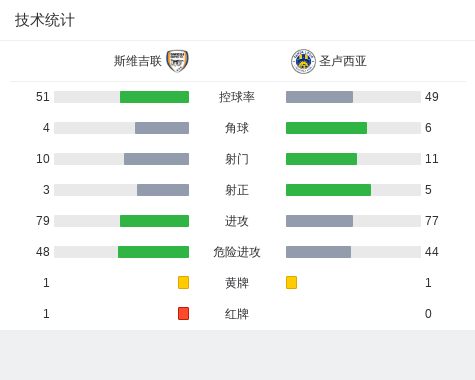475x380 pixels.
Task: Click the green 进攻 bar showing 79
Action: [x=154, y=221]
